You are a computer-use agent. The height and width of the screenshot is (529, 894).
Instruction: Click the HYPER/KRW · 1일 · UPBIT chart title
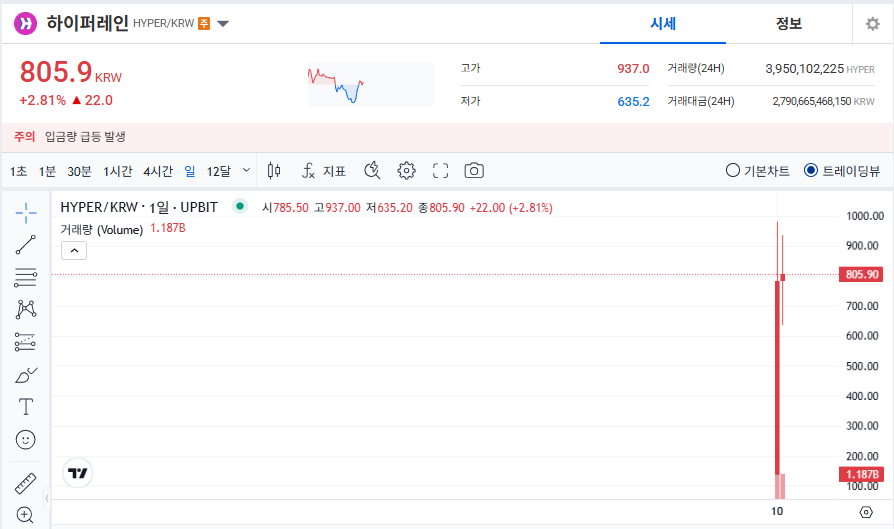pos(139,207)
